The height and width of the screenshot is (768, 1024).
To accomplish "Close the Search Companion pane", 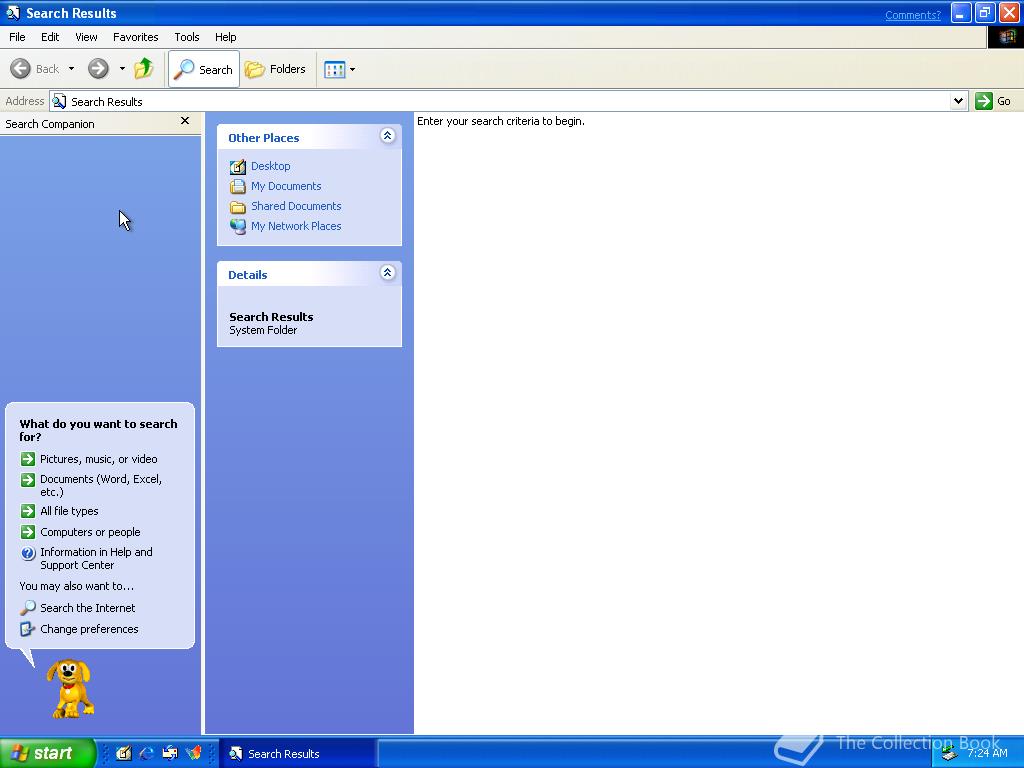I will (x=185, y=121).
